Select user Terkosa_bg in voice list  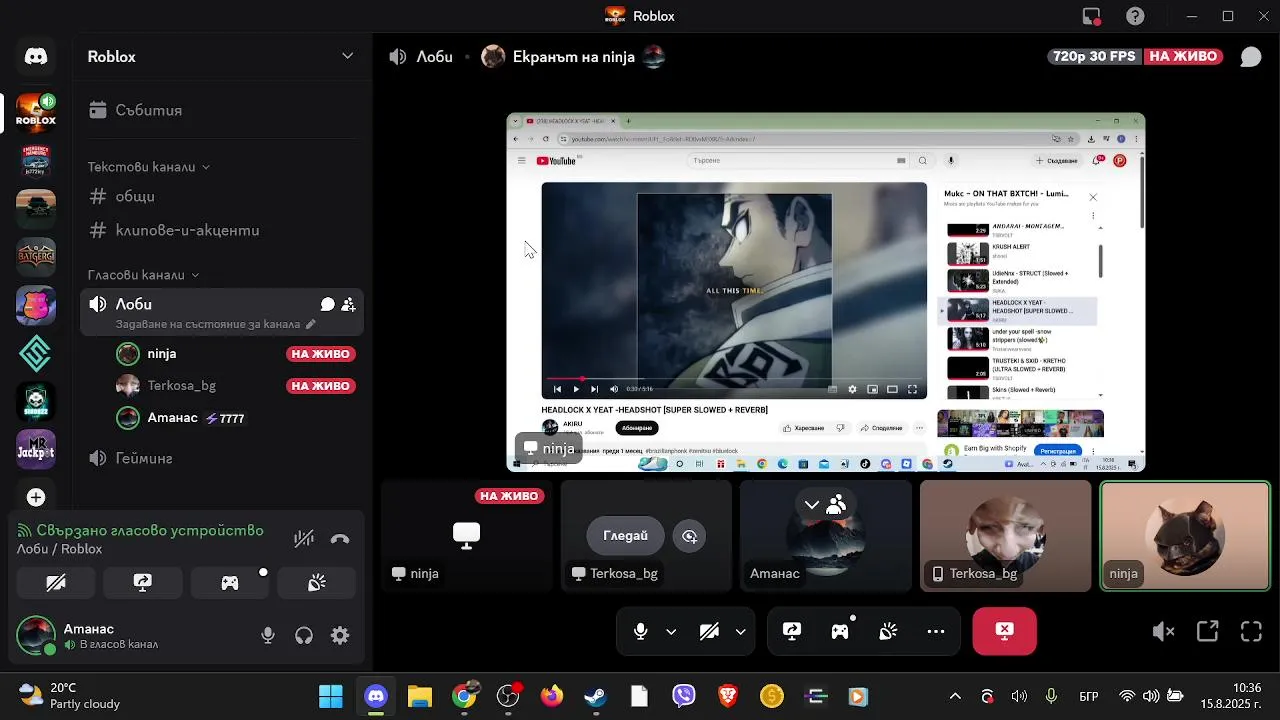236,386
